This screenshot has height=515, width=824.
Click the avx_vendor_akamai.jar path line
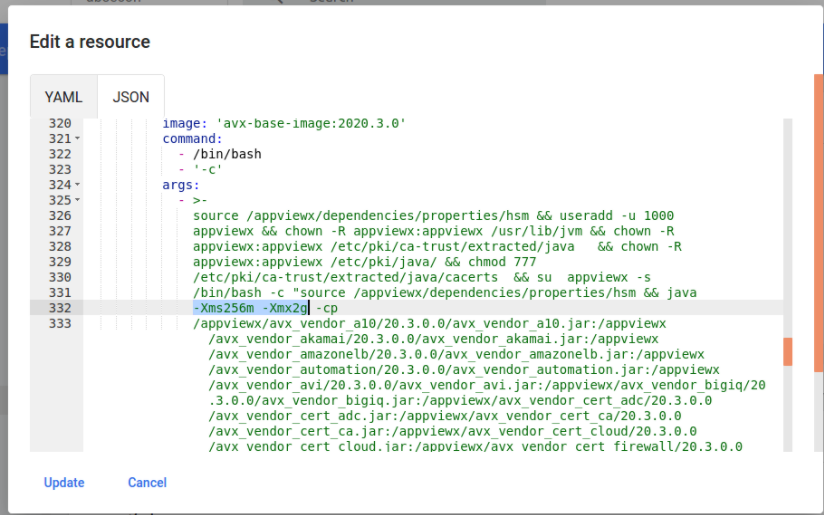point(434,339)
